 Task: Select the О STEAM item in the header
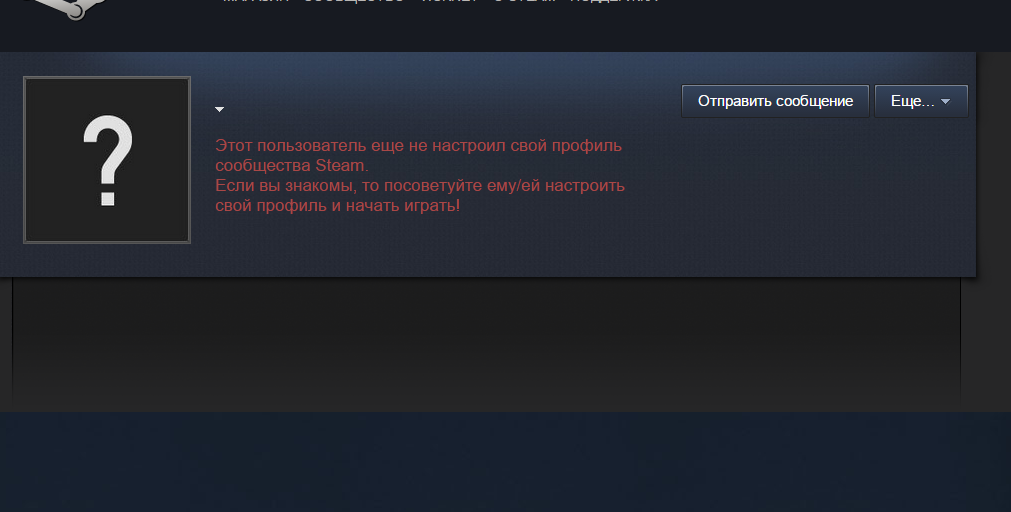pos(524,2)
